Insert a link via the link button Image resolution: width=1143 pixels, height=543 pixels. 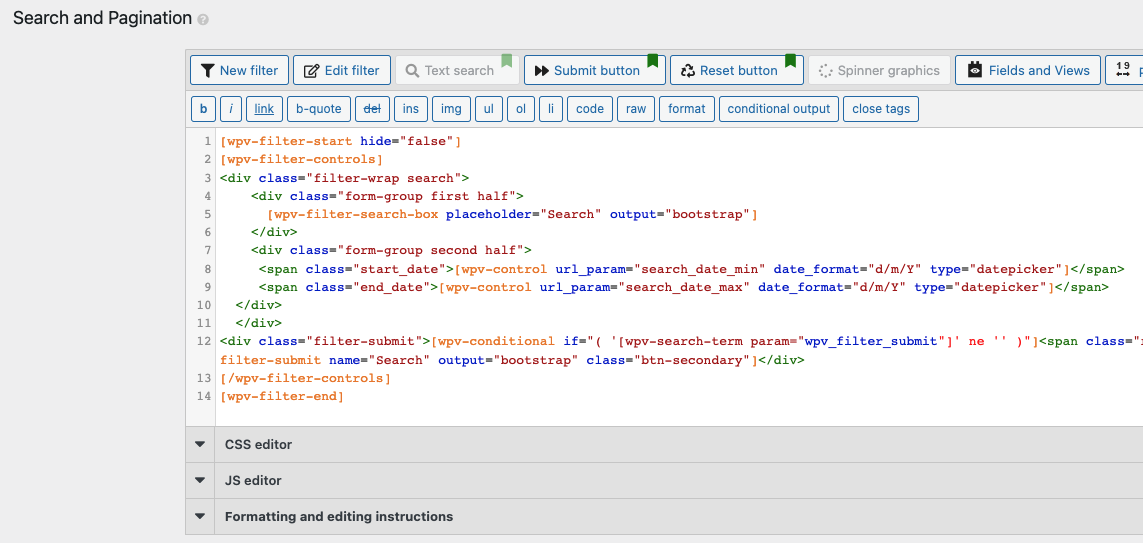(x=264, y=109)
